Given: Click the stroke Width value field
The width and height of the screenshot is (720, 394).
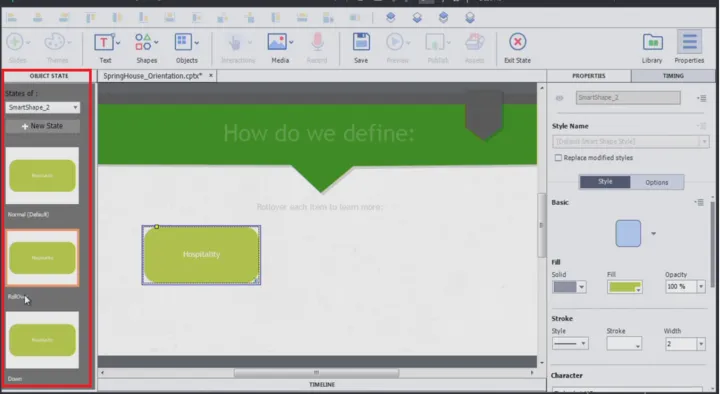Looking at the screenshot, I should [681, 343].
